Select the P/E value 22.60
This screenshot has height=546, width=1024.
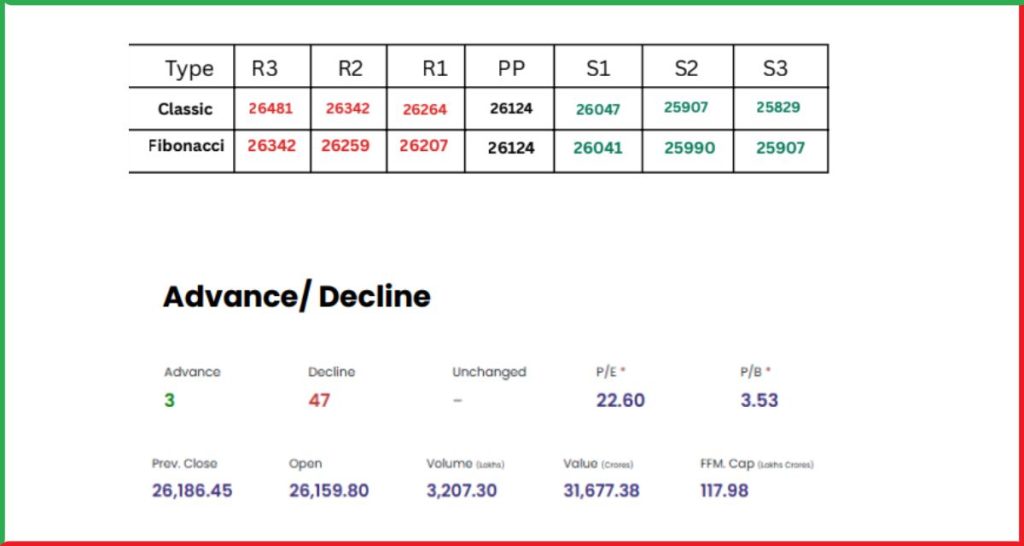tap(620, 400)
